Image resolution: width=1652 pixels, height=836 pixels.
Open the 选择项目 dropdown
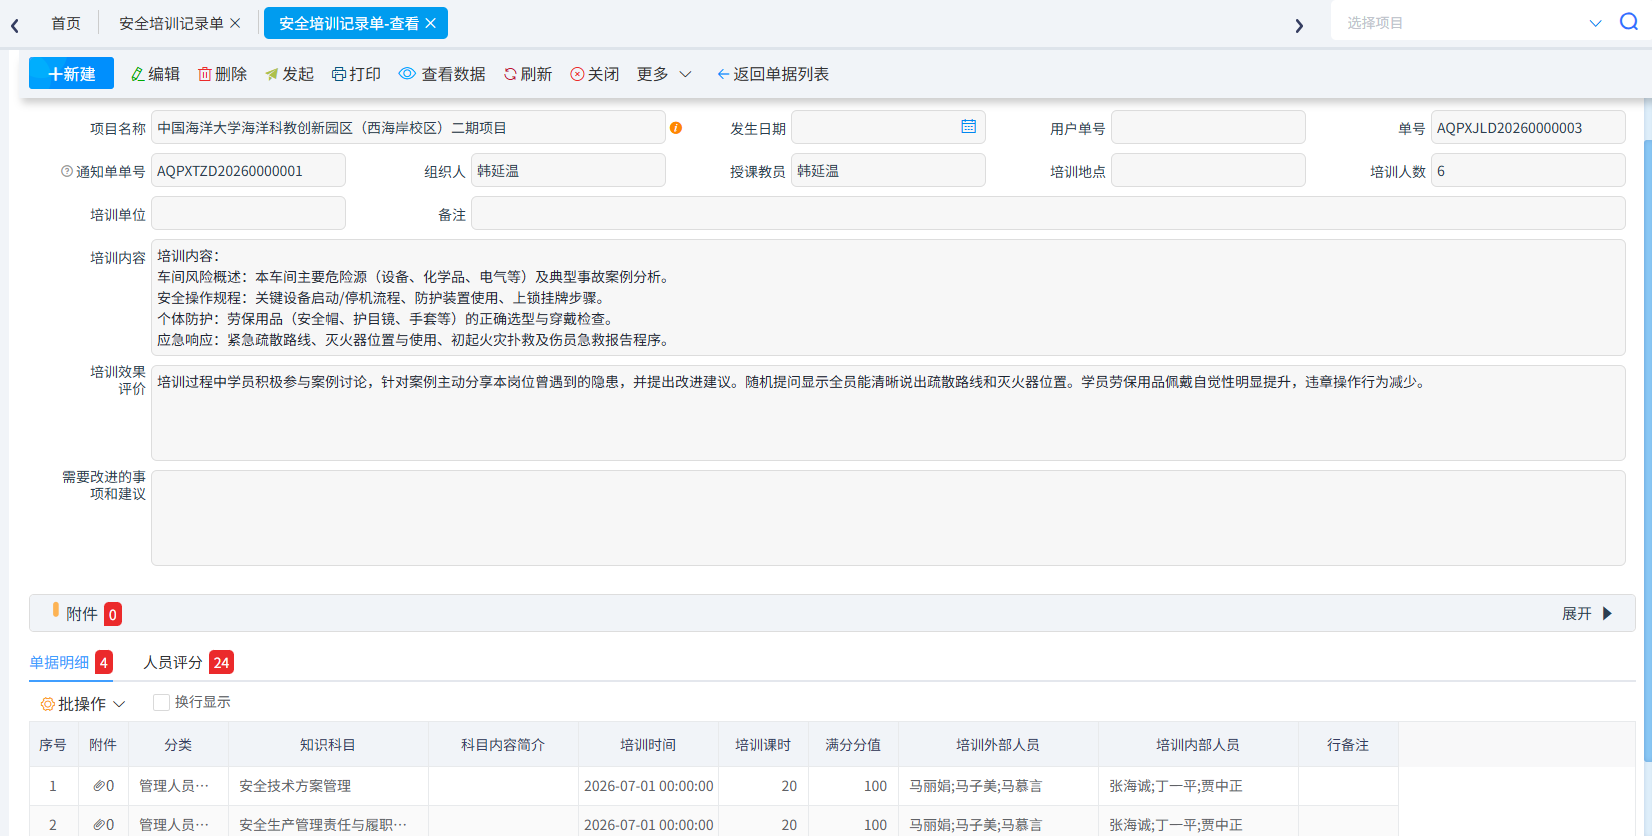pyautogui.click(x=1472, y=23)
